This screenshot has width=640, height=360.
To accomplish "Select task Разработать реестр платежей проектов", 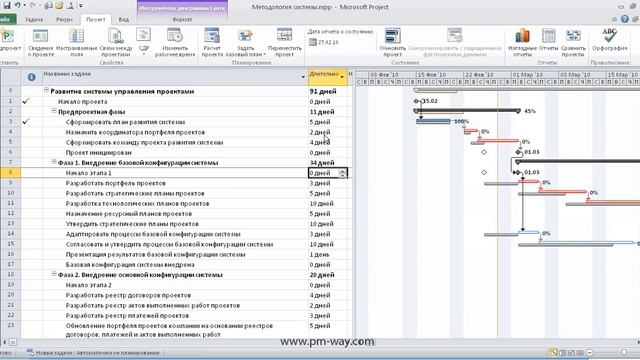I will 127,316.
